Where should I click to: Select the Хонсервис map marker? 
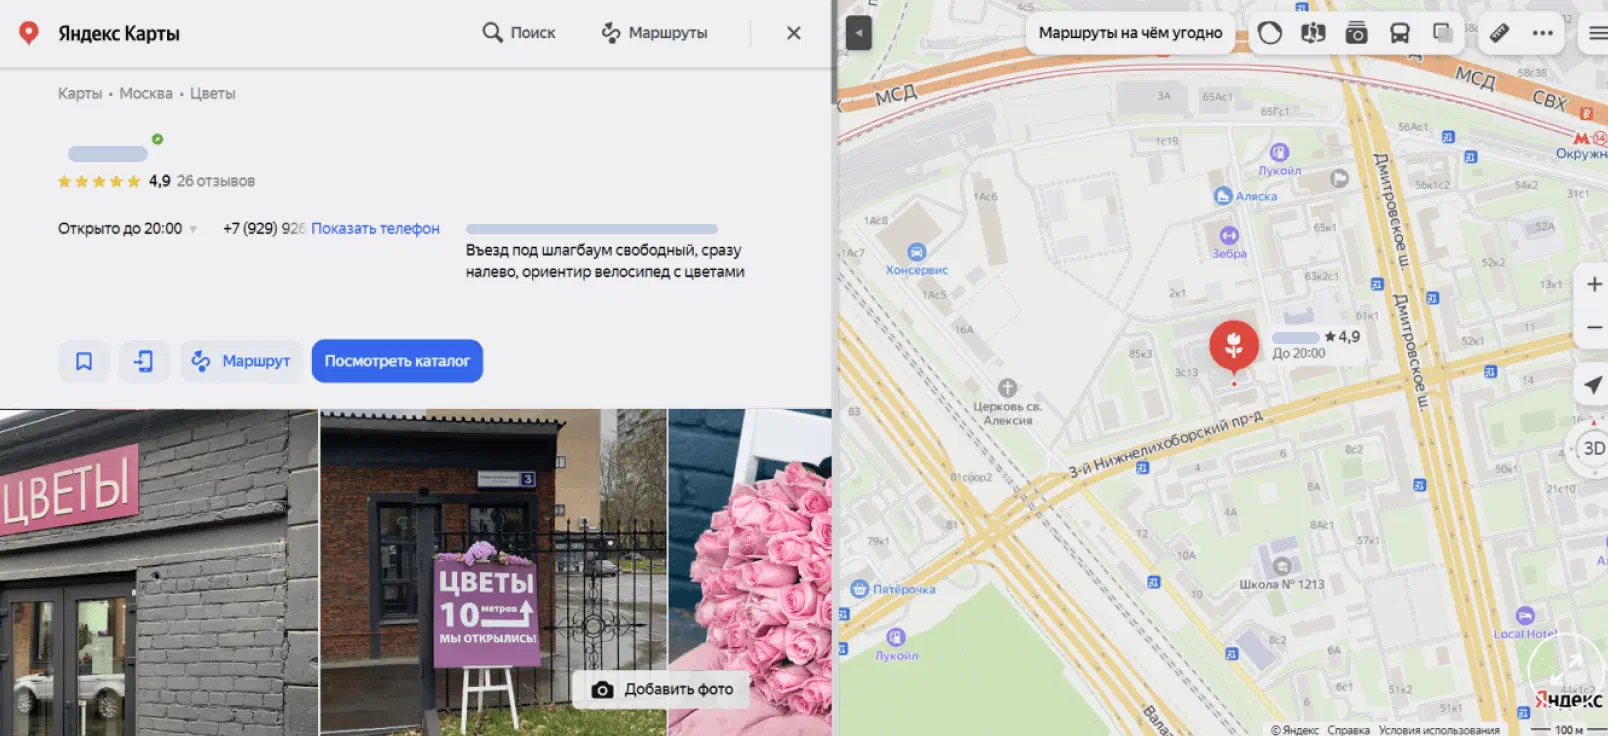point(916,252)
